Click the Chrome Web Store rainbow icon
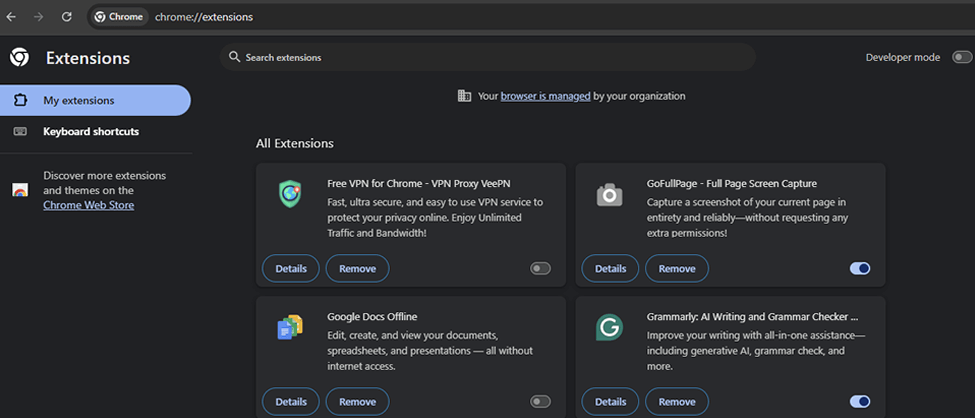 [20, 190]
